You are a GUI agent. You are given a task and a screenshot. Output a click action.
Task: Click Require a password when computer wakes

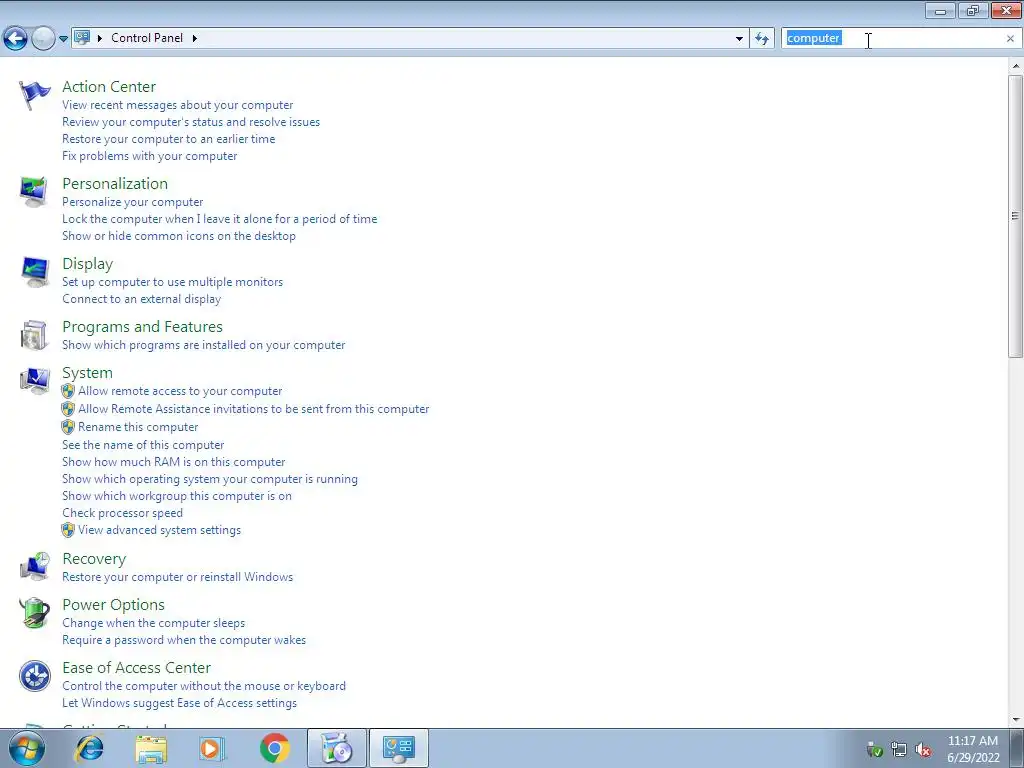click(x=184, y=641)
